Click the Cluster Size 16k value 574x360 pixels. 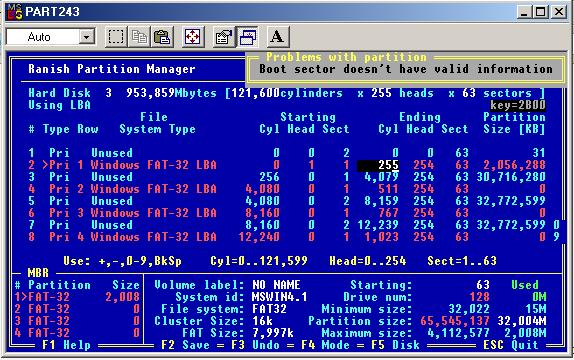click(262, 321)
